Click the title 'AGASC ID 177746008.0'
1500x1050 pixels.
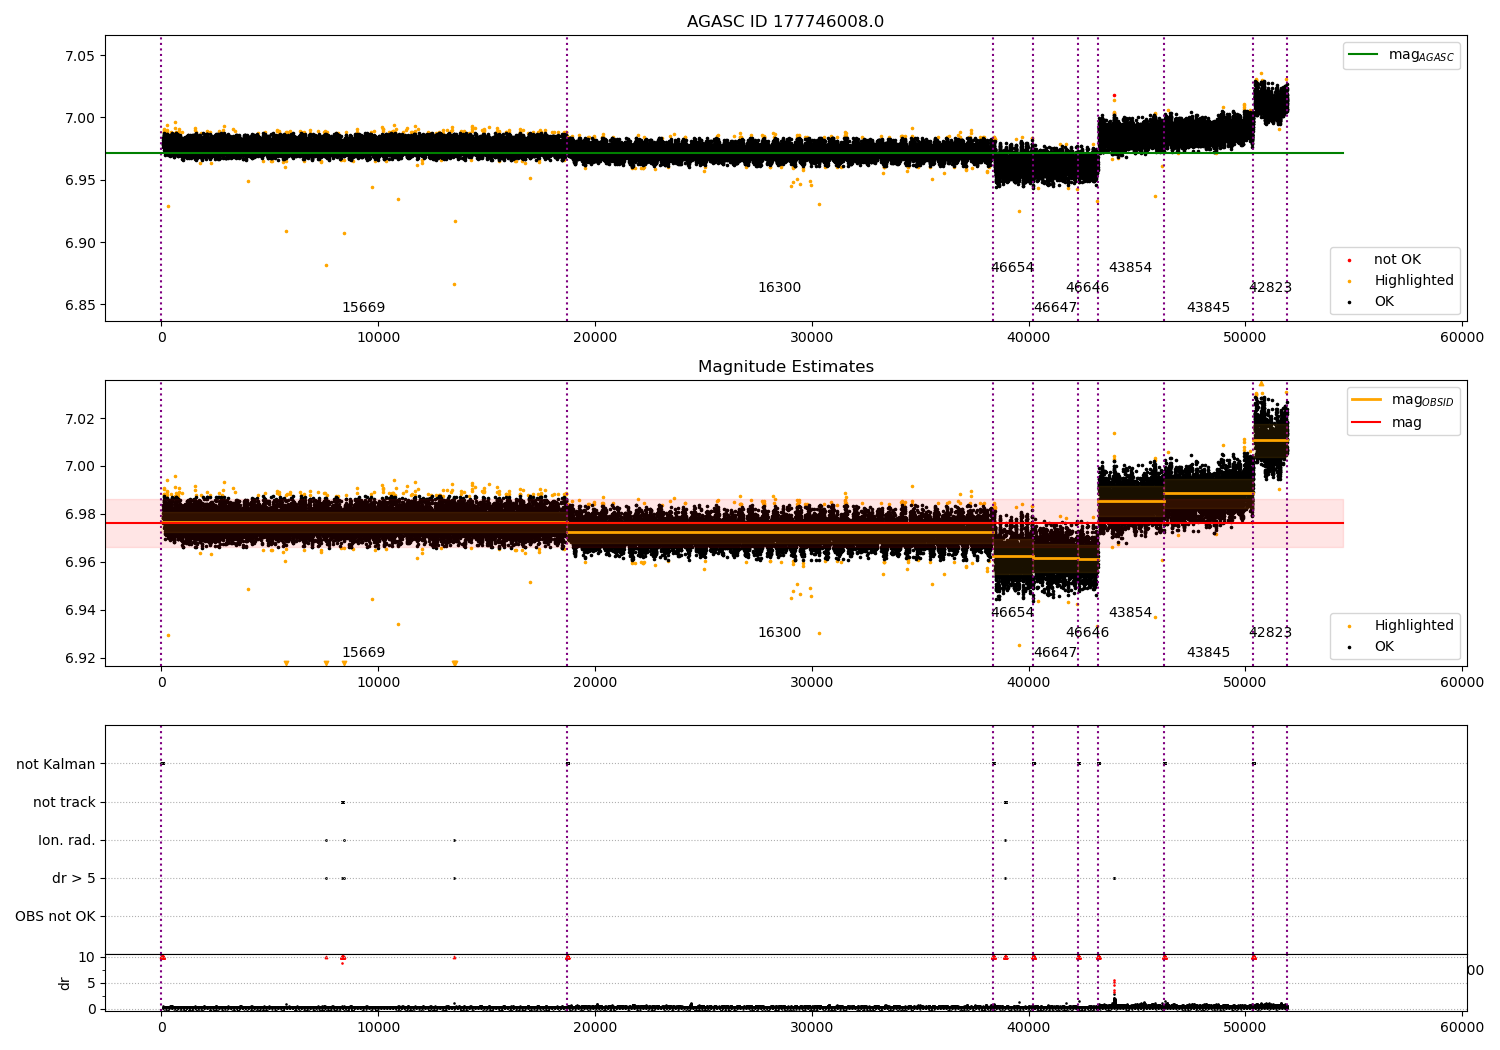point(785,22)
